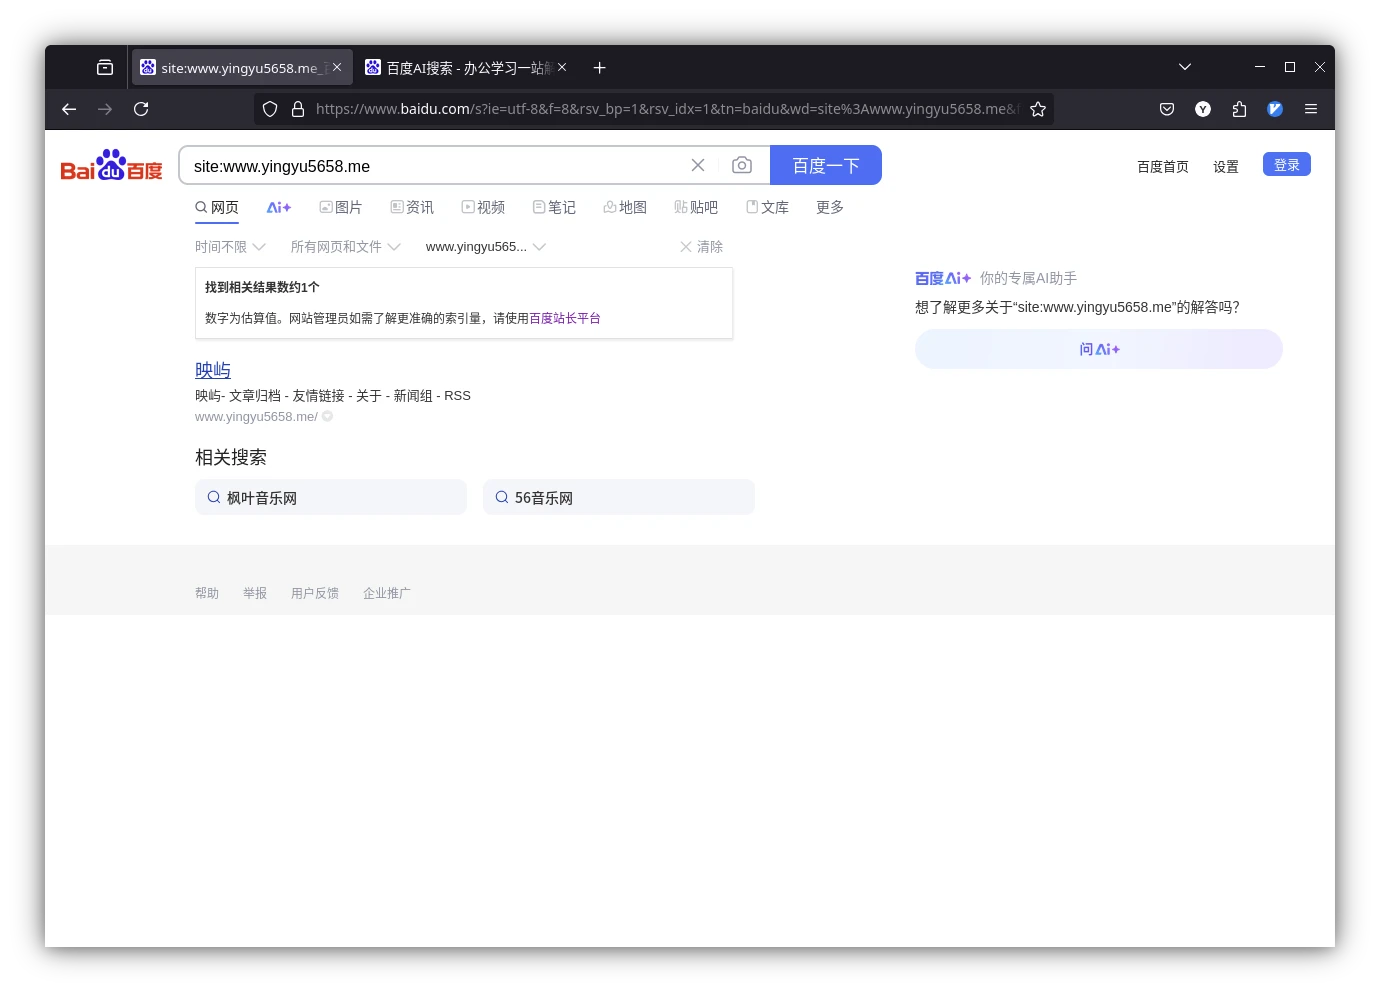Image resolution: width=1380 pixels, height=992 pixels.
Task: Bookmark this page with star icon
Action: pos(1038,109)
